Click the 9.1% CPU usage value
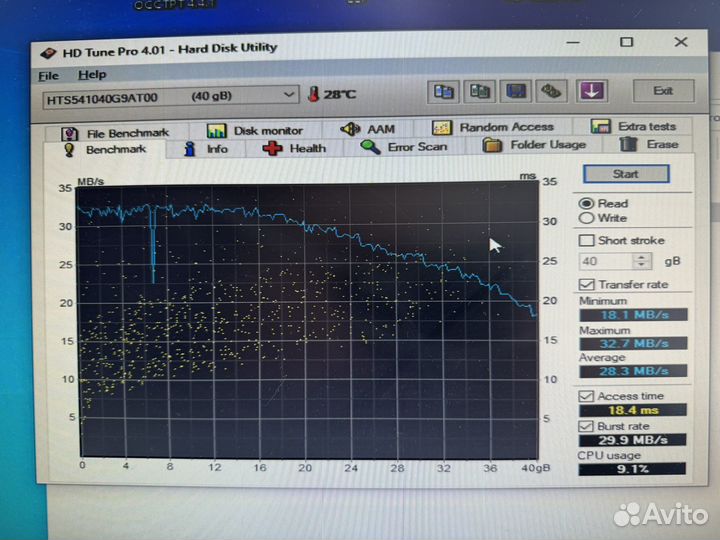720x540 pixels. pos(632,469)
